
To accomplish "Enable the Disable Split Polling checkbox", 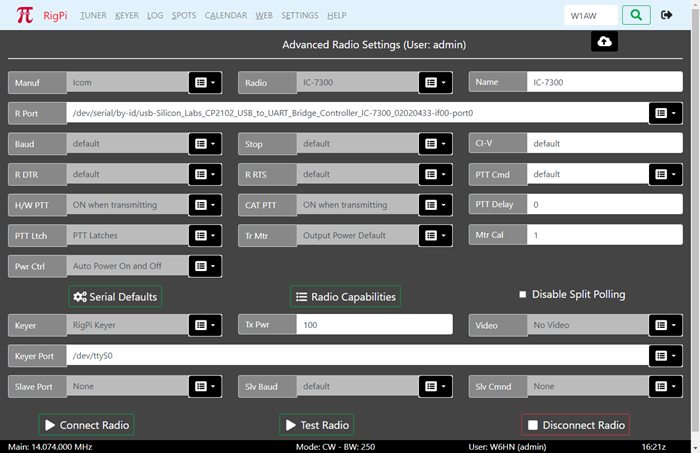I will click(x=522, y=295).
